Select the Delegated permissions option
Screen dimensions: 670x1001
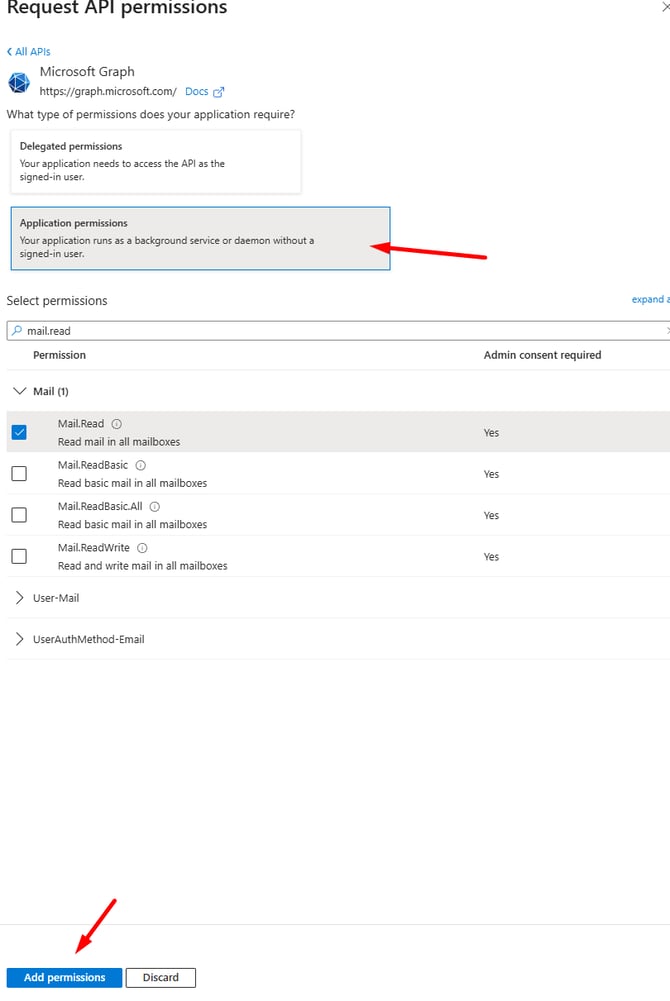tap(155, 161)
